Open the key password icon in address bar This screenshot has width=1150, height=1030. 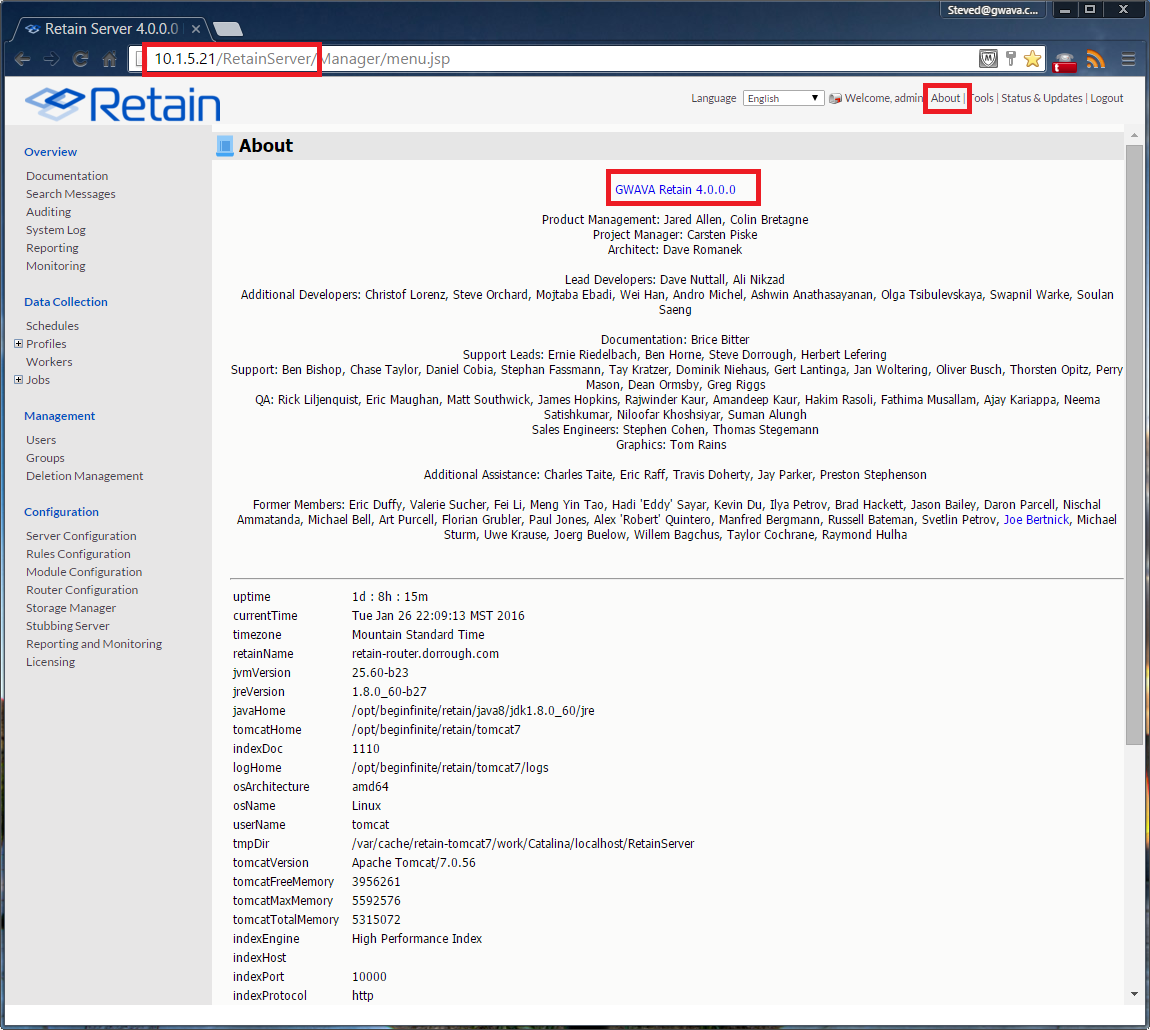[x=1011, y=59]
